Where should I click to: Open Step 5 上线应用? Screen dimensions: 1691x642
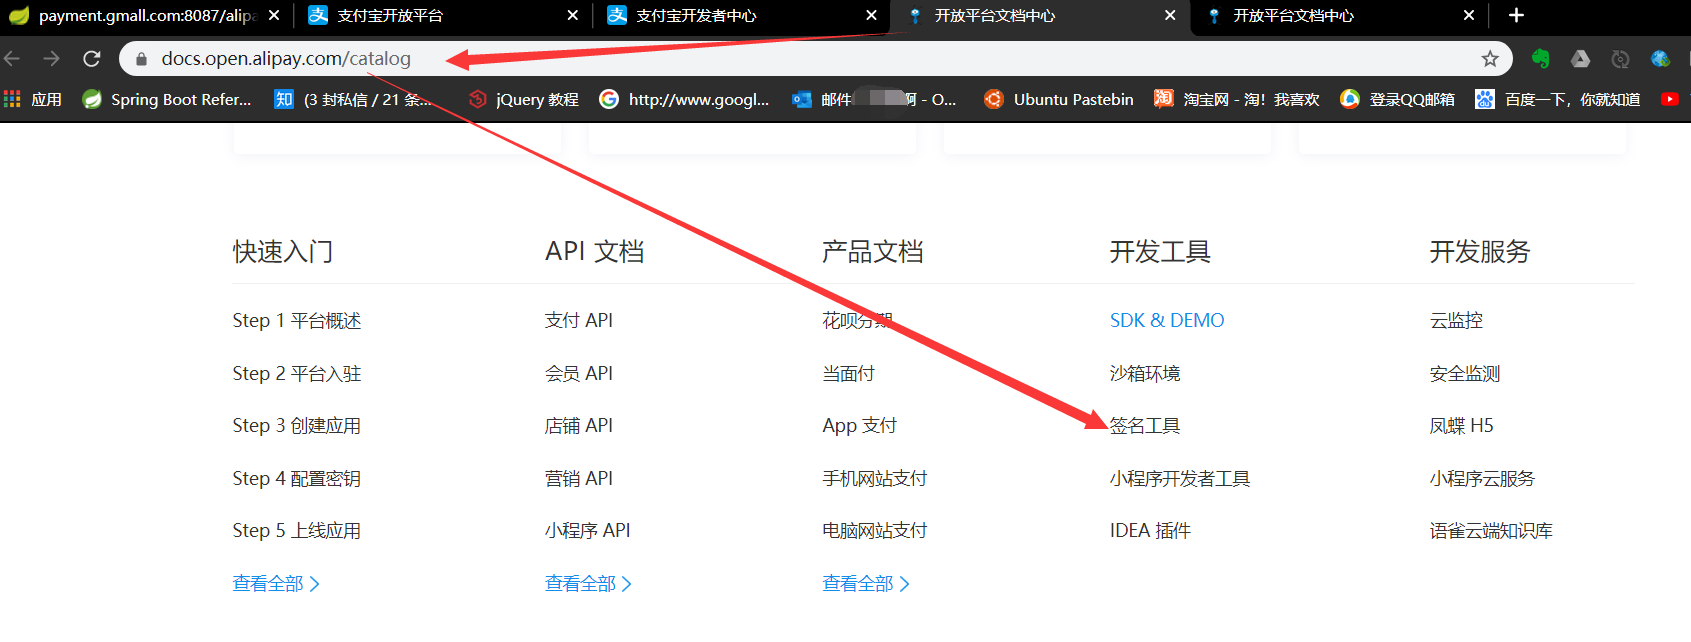pos(297,531)
